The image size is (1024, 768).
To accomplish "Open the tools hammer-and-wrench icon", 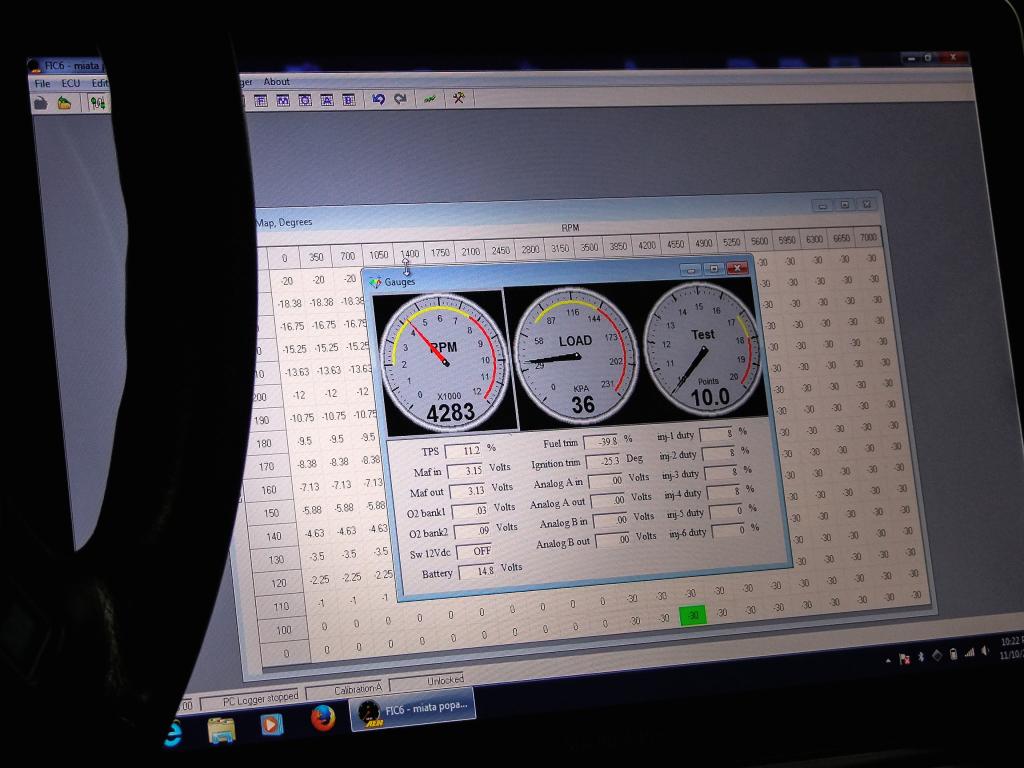I will 458,98.
